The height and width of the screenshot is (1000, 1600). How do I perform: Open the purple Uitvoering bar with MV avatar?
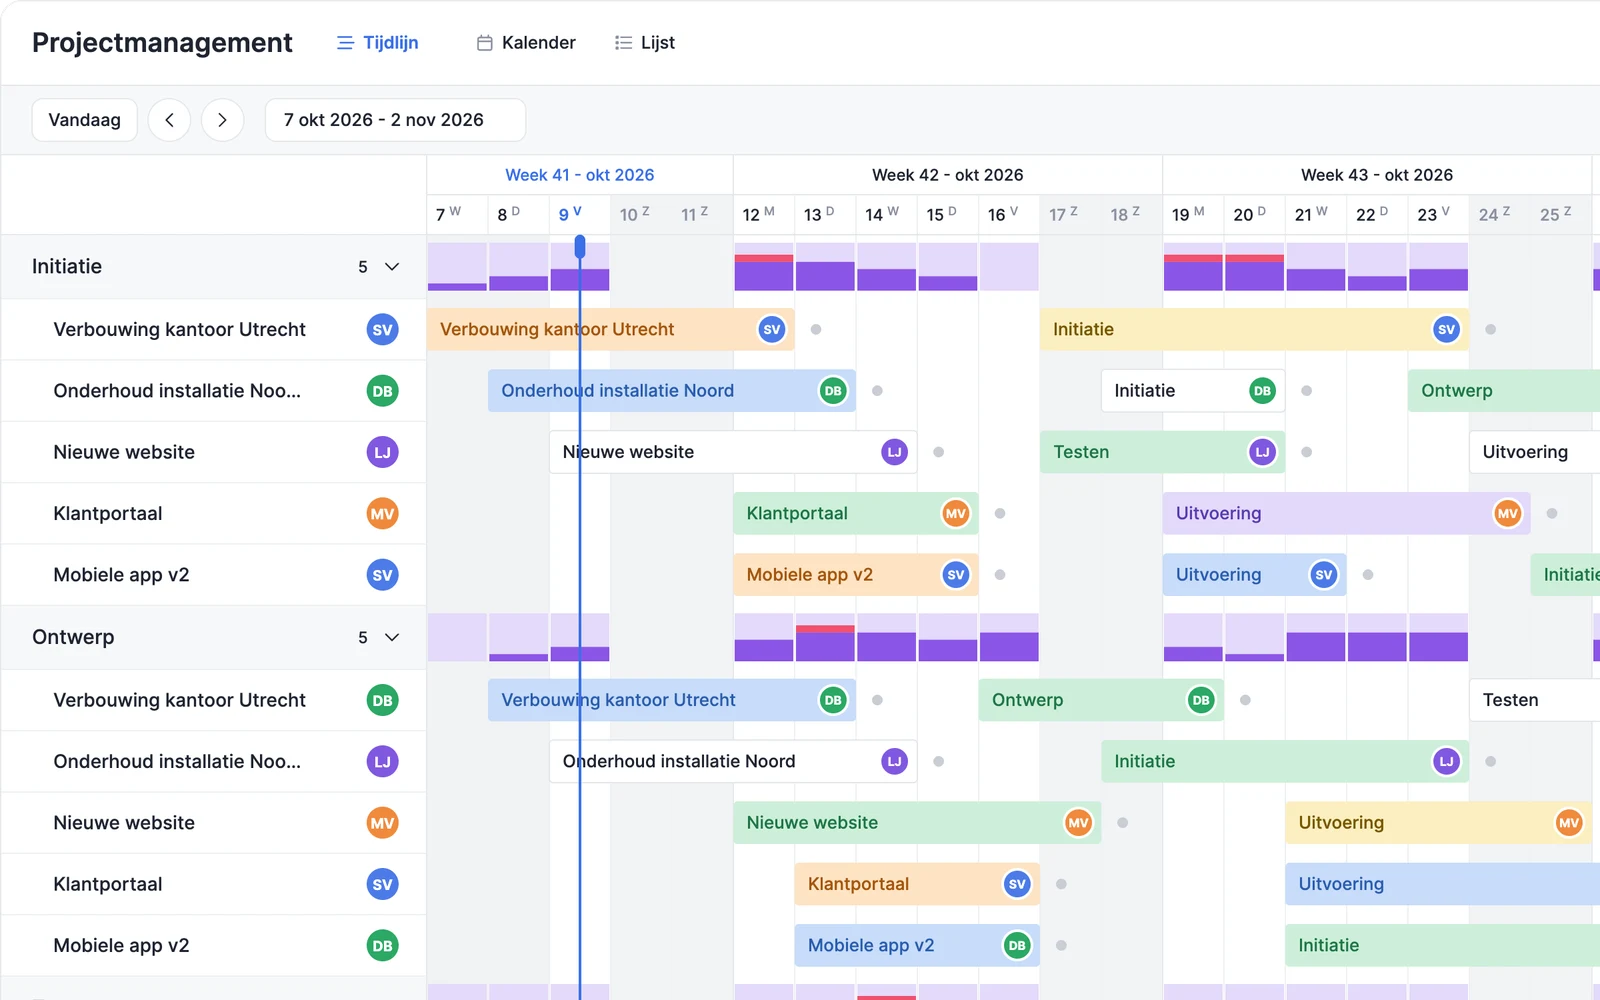tap(1346, 513)
